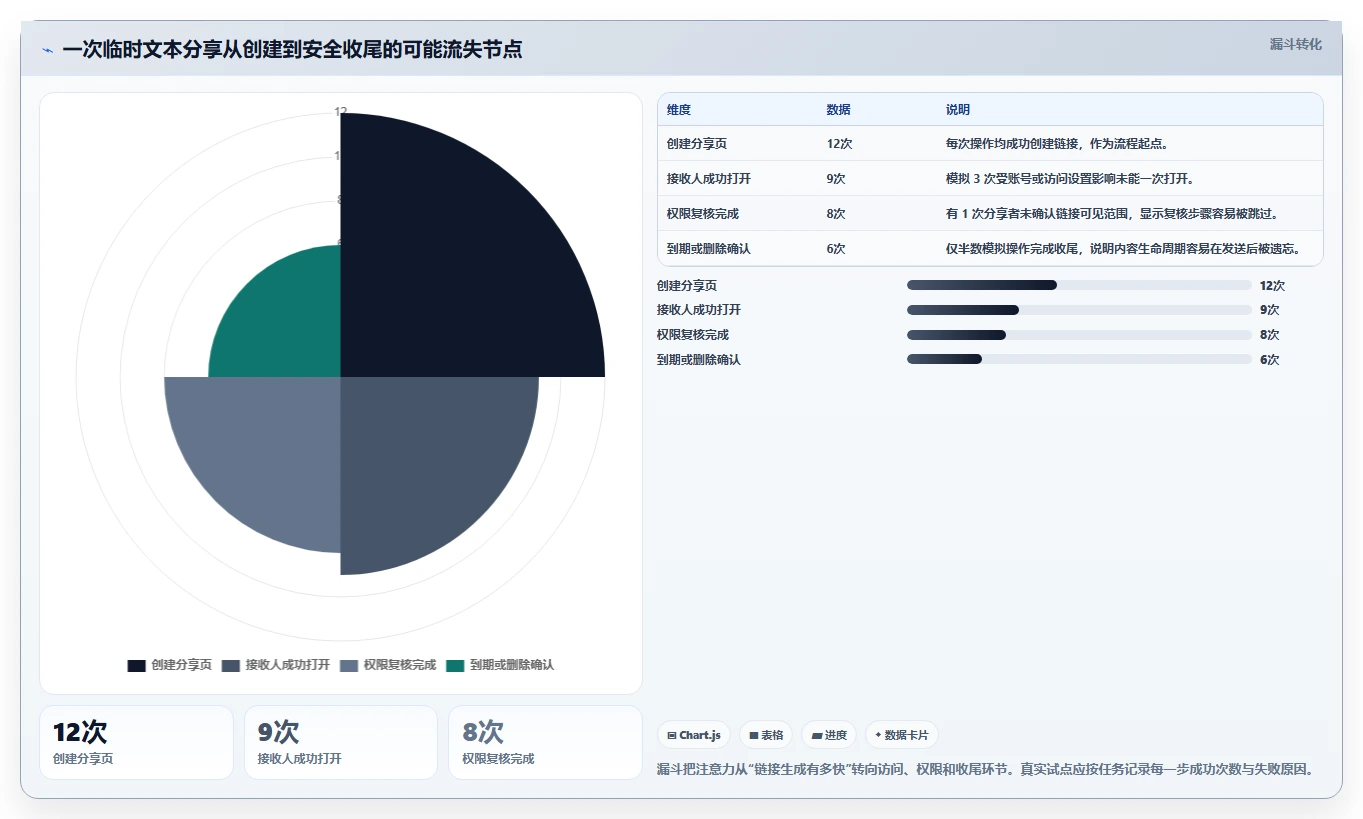The height and width of the screenshot is (819, 1363).
Task: Toggle the 接收人成功打开 entry in the chart legend
Action: [x=276, y=665]
